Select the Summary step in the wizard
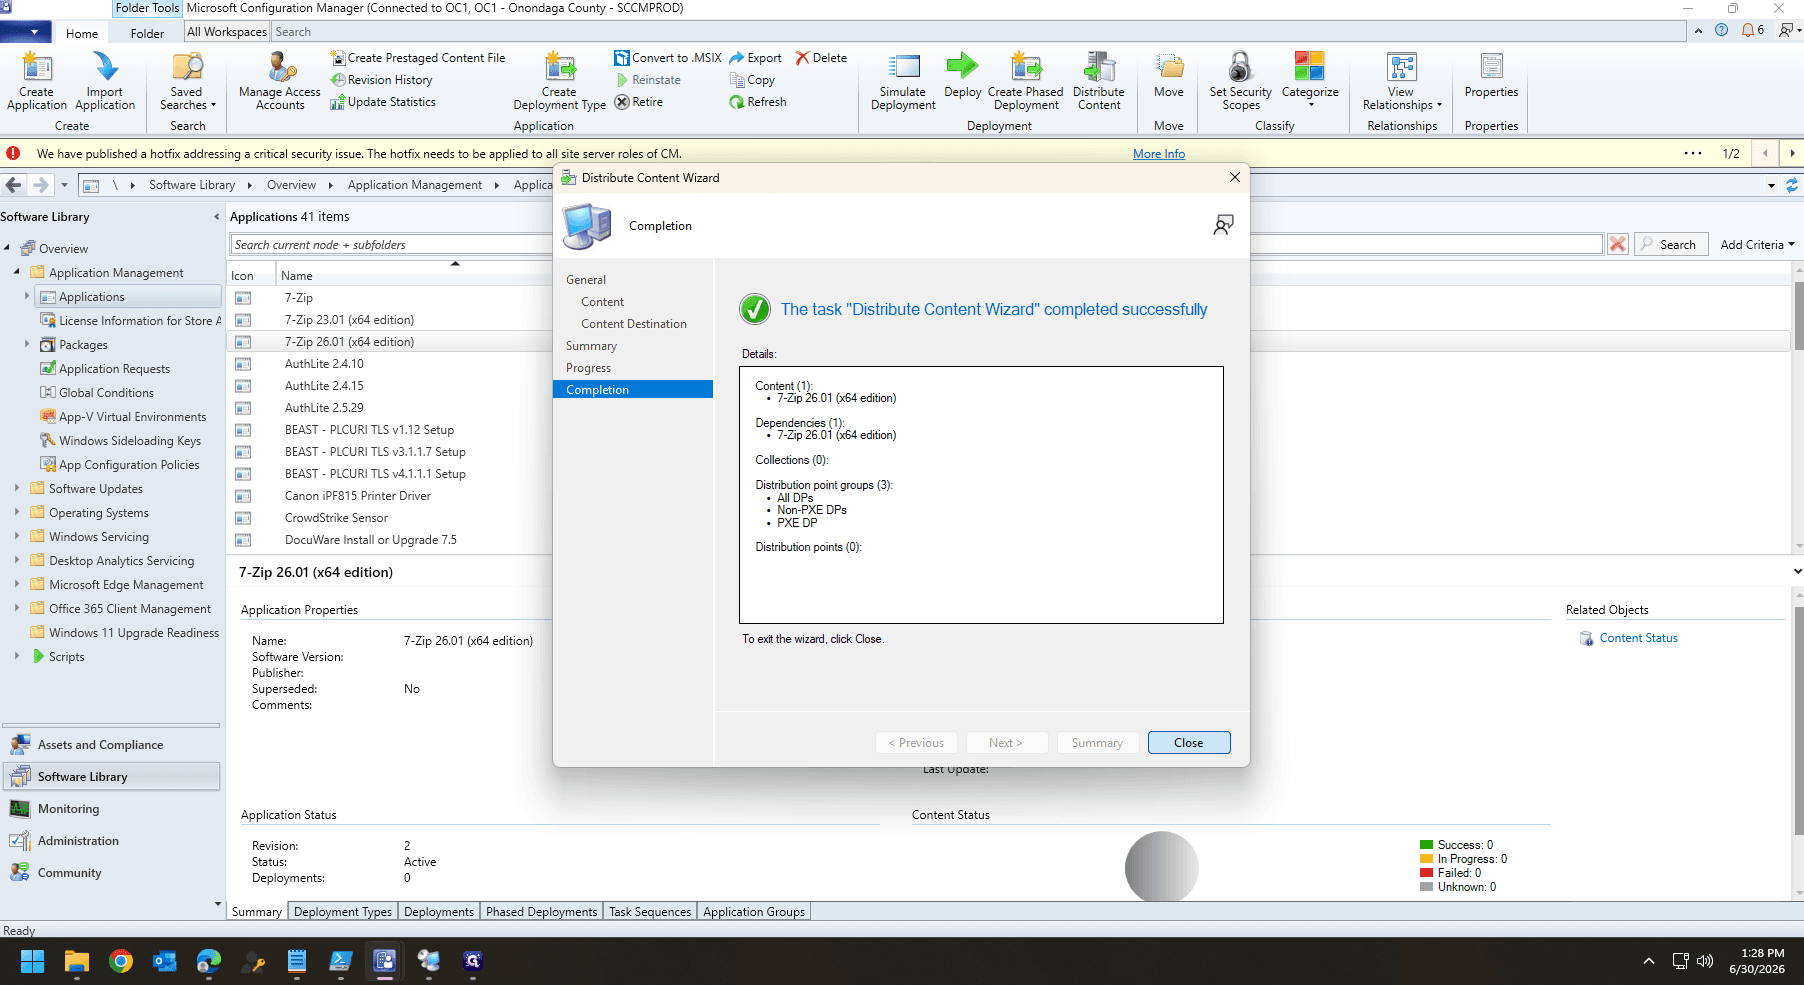Screen dimensions: 1804x985 tap(591, 346)
